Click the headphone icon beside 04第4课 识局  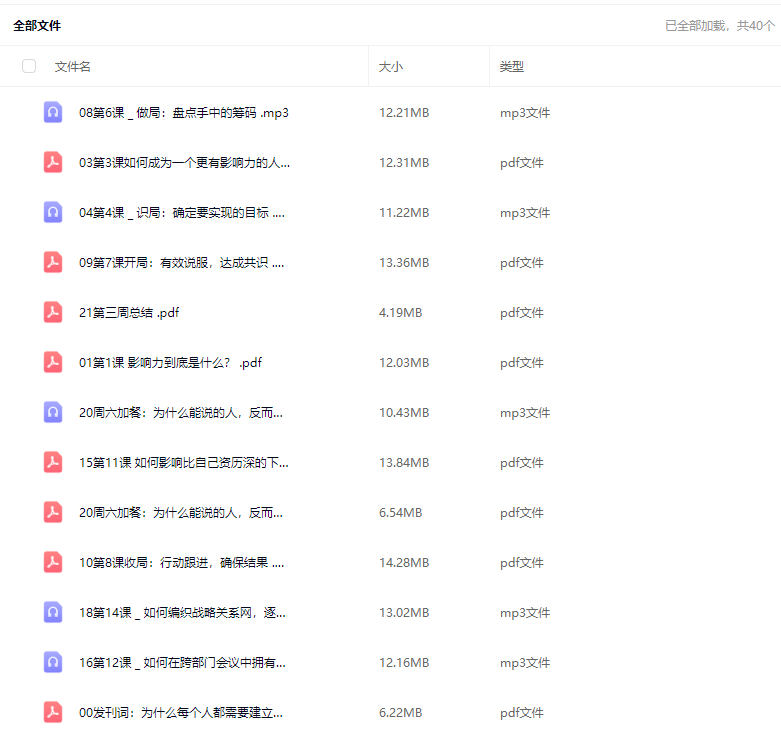[x=53, y=212]
